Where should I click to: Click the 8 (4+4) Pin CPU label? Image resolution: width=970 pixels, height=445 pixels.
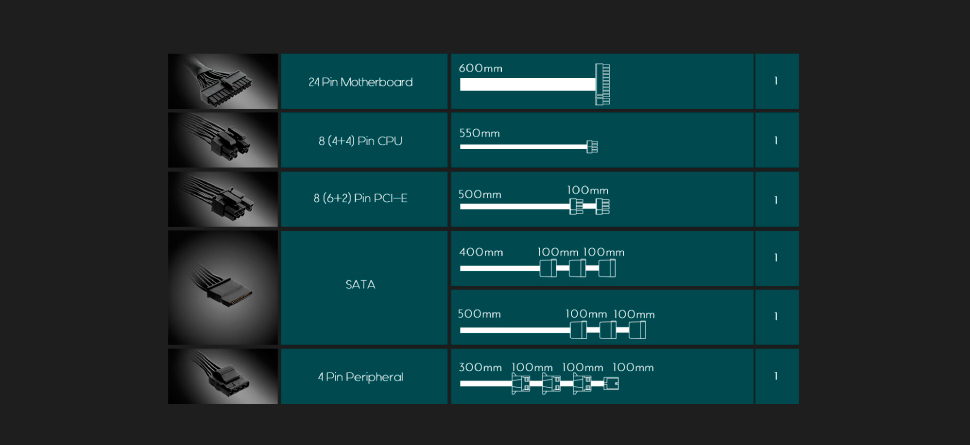pos(360,141)
